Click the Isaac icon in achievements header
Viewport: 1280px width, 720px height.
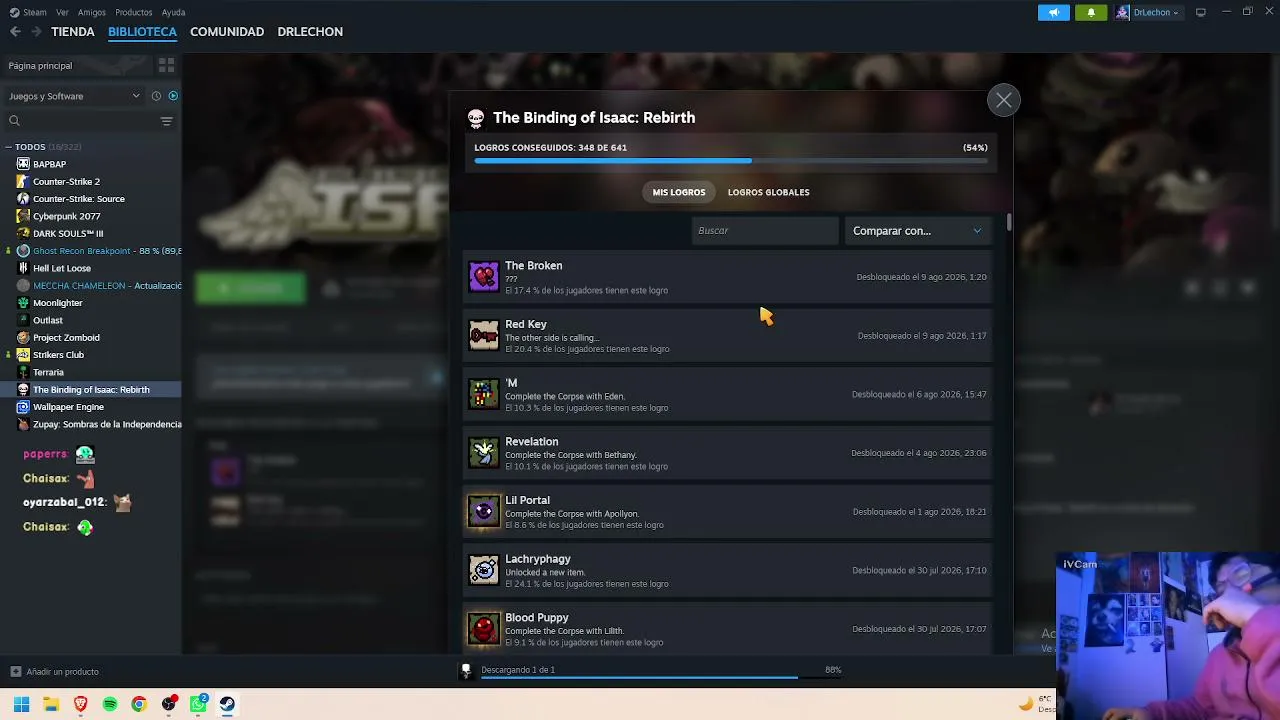point(476,118)
